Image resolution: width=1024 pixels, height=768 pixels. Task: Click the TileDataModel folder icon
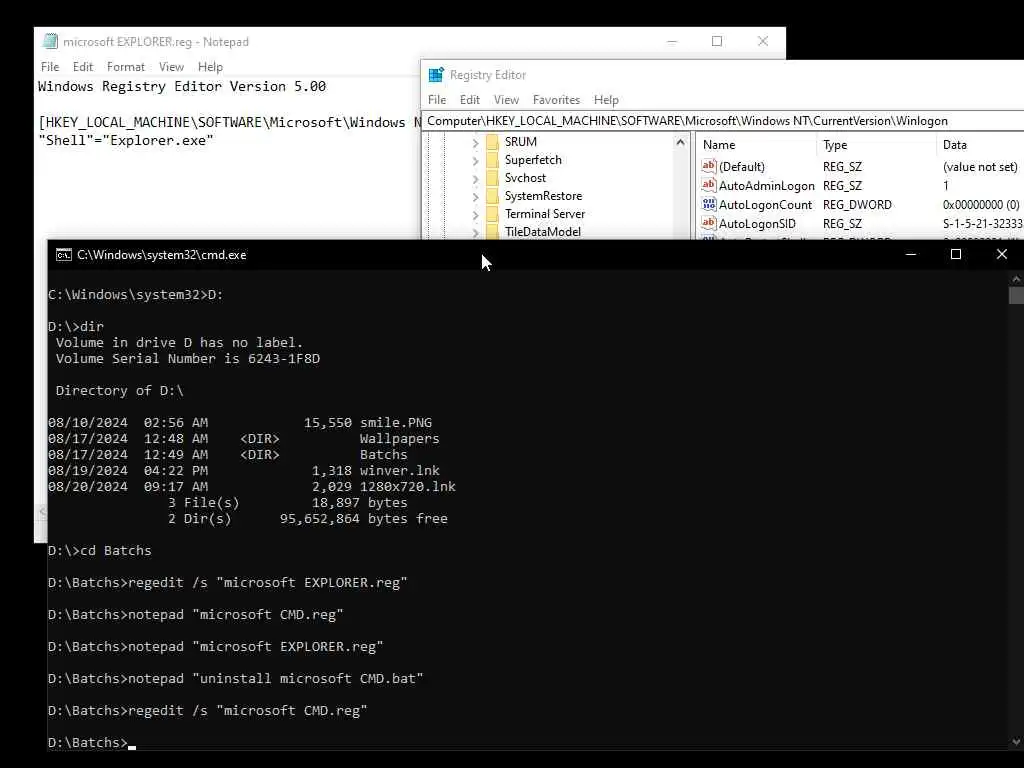point(492,231)
